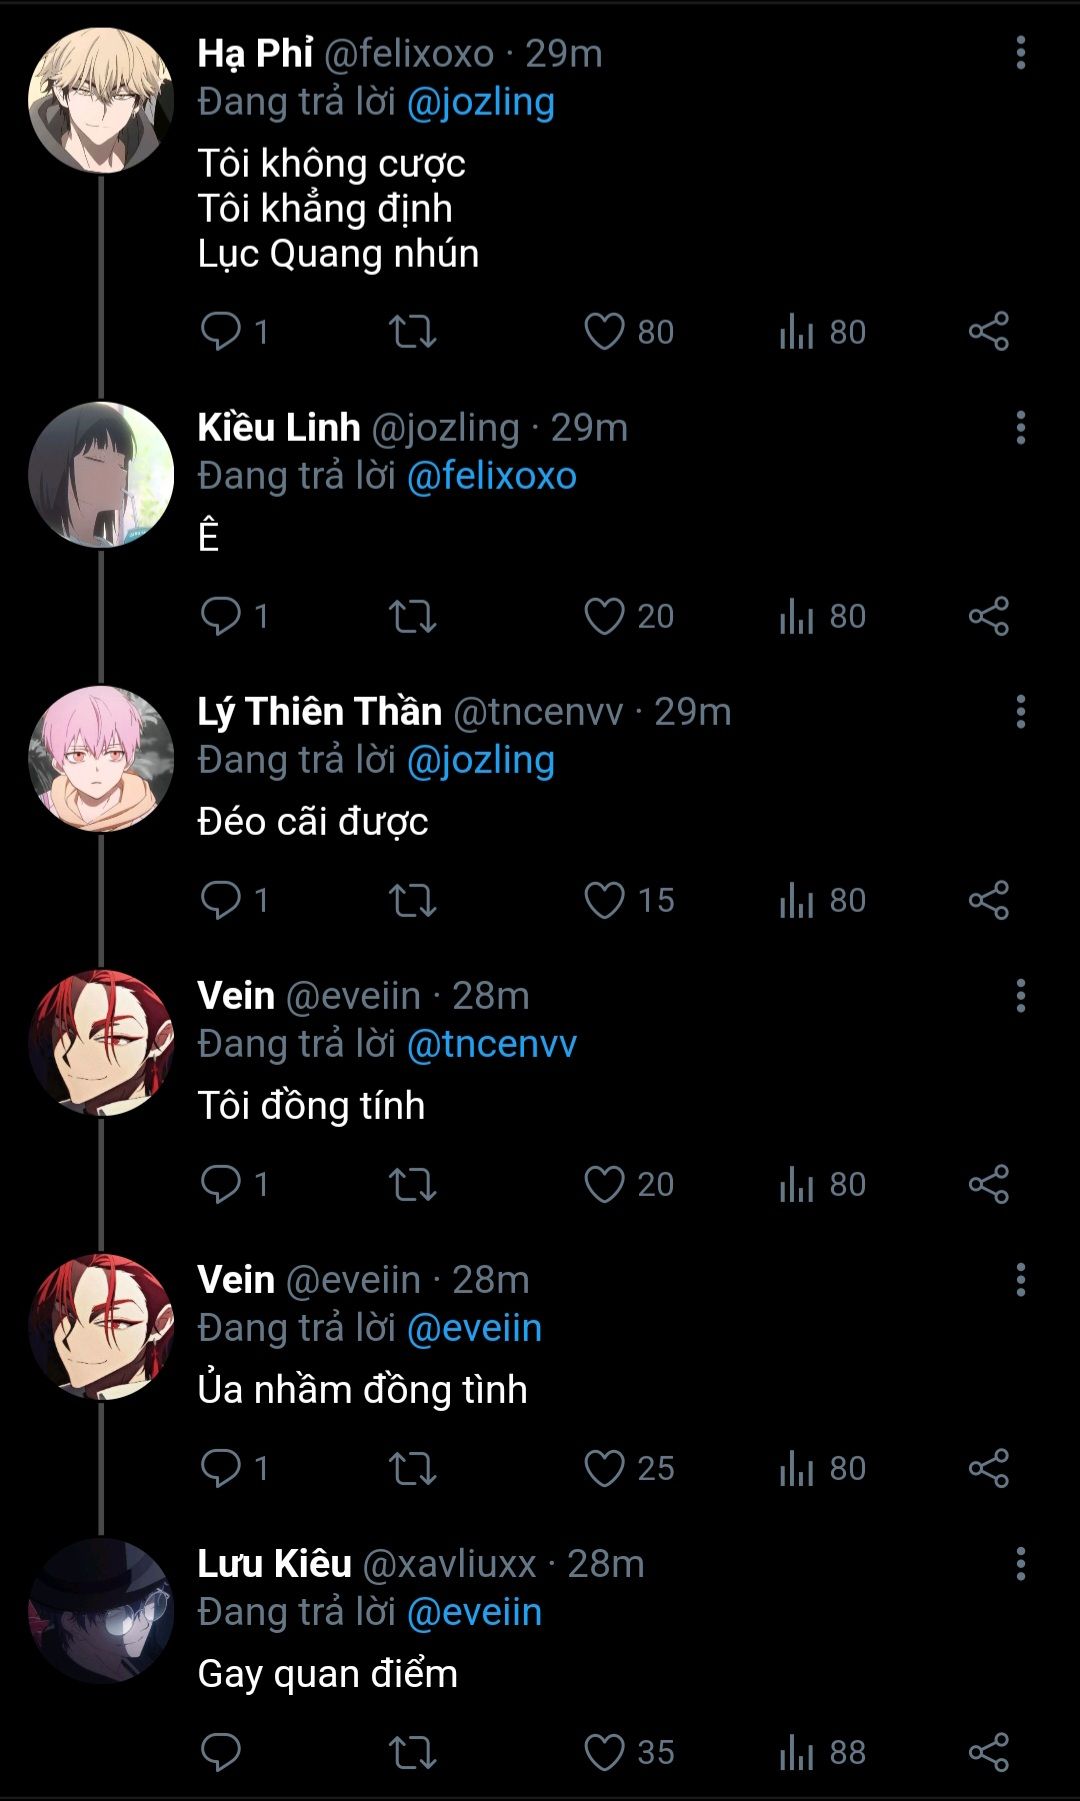Open @jozling mention in Hạ Phi's tweet
This screenshot has width=1080, height=1801.
pos(480,102)
